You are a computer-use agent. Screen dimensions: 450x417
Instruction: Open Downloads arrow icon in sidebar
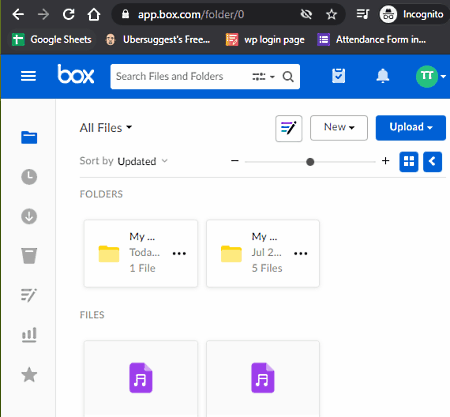click(x=29, y=216)
